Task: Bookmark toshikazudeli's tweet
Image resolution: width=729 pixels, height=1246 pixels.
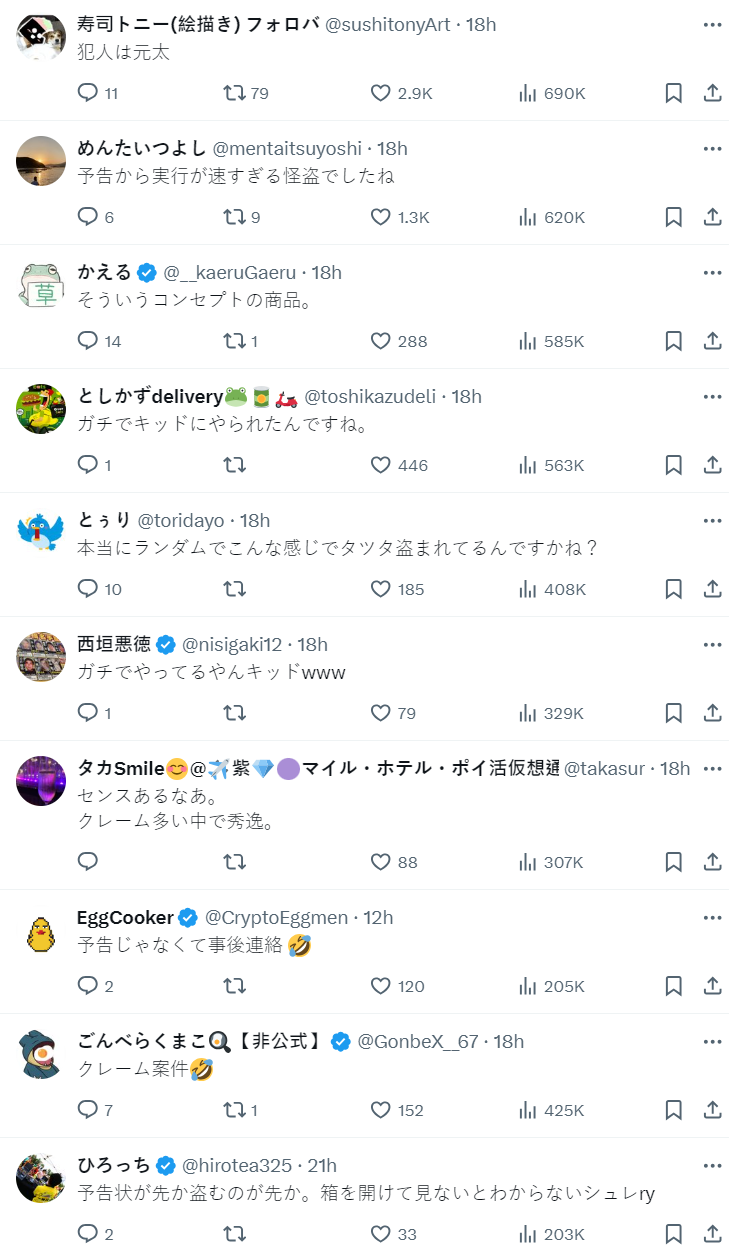Action: click(674, 465)
